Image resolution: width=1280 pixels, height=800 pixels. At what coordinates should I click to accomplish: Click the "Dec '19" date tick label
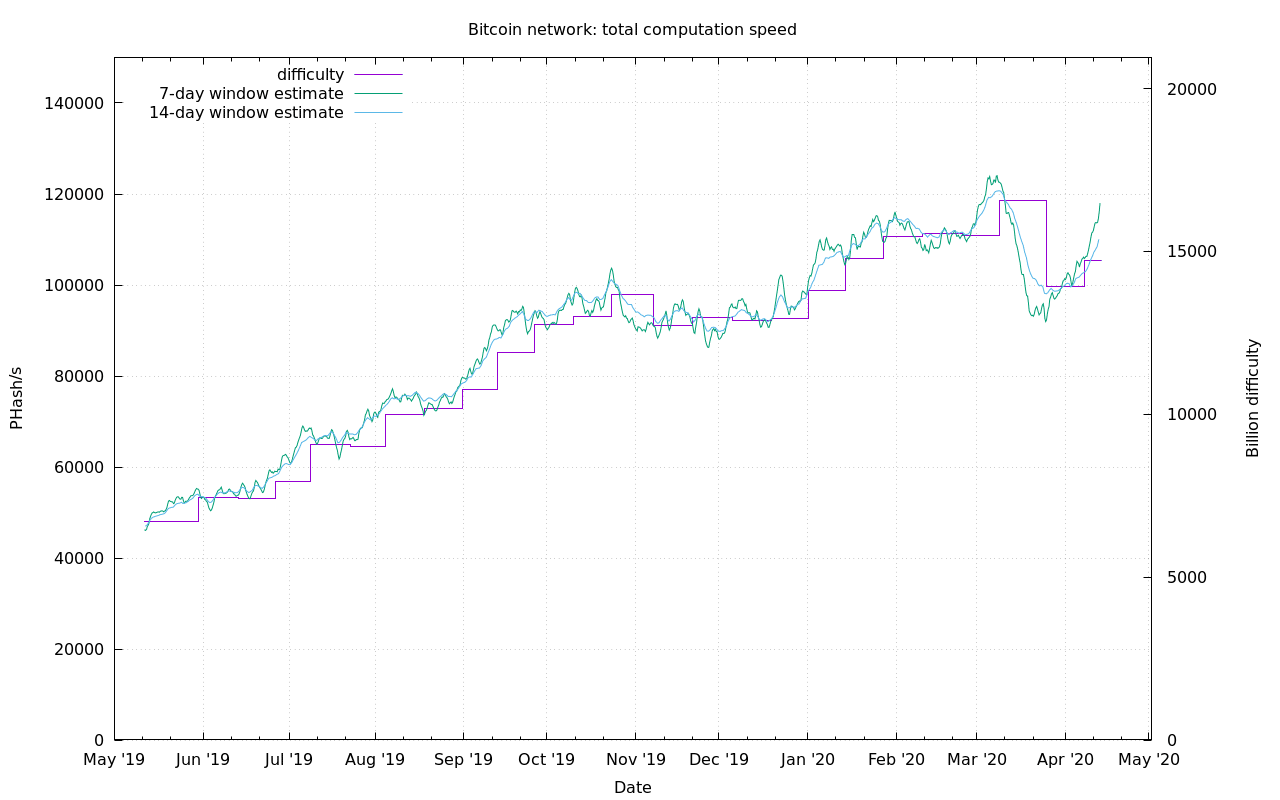[719, 760]
